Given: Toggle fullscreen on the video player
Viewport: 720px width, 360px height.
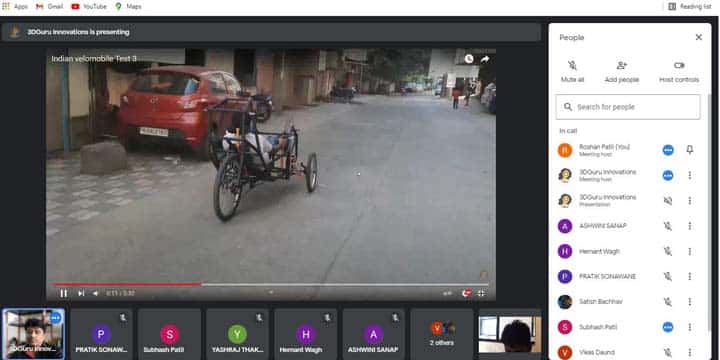Looking at the screenshot, I should [x=481, y=293].
